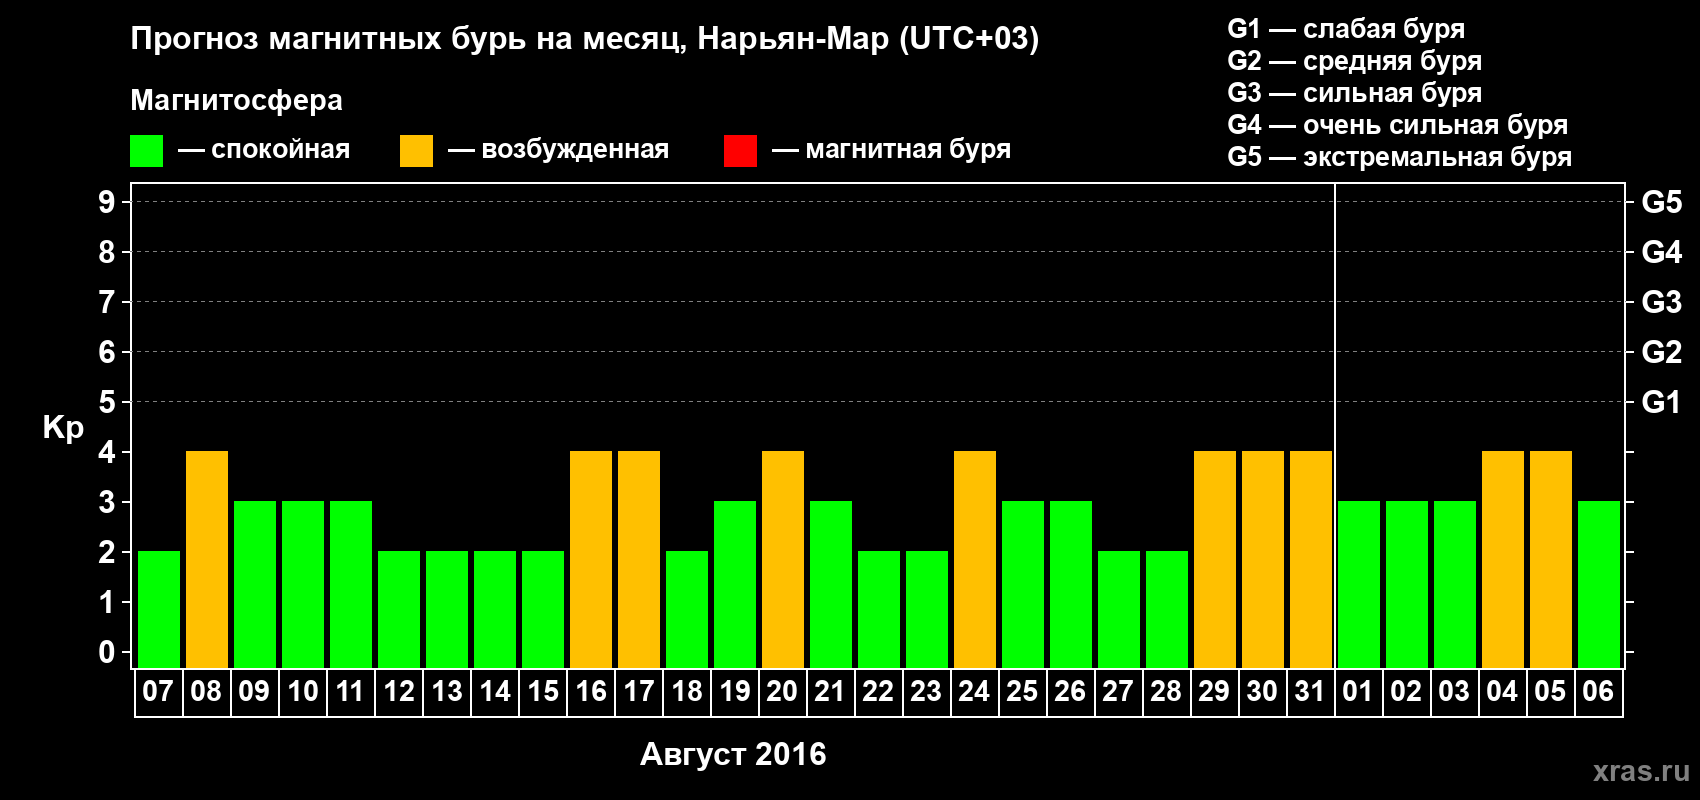Image resolution: width=1700 pixels, height=800 pixels.
Task: Select the date cell 18
Action: pyautogui.click(x=686, y=692)
